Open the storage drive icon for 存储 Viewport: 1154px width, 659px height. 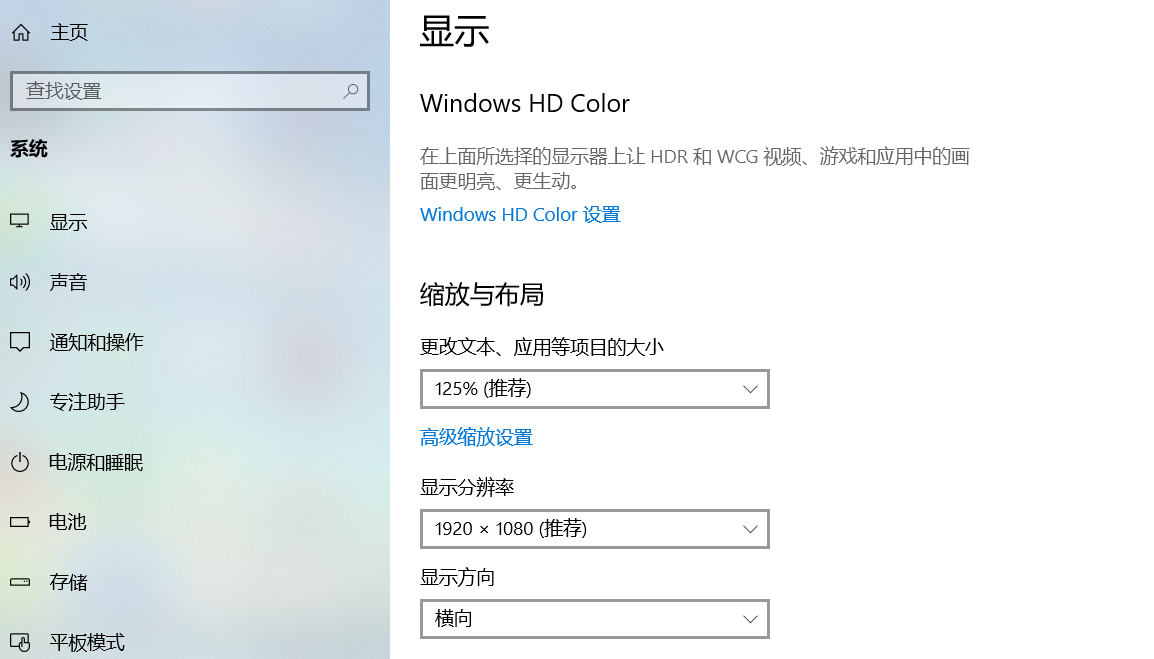pos(20,582)
